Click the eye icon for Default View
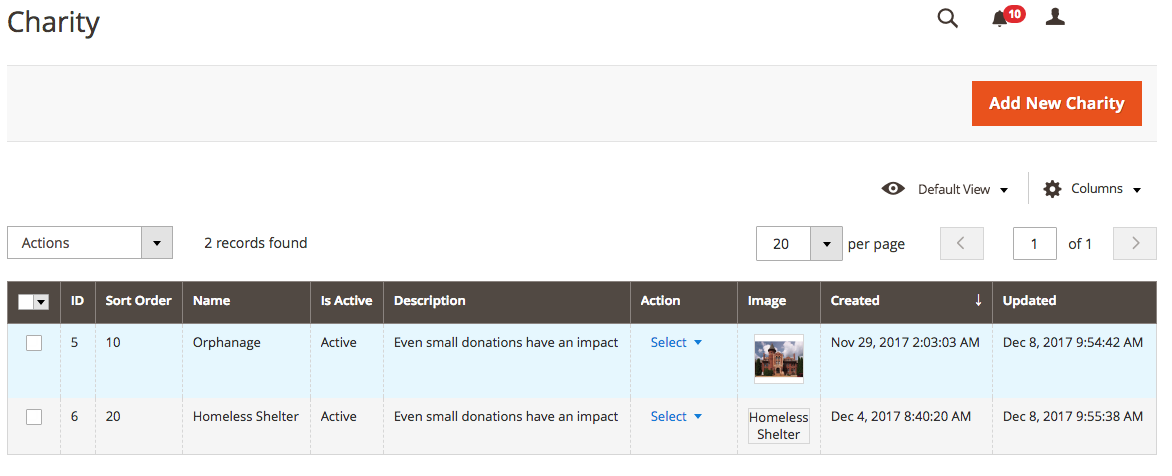This screenshot has height=476, width=1172. (x=892, y=189)
